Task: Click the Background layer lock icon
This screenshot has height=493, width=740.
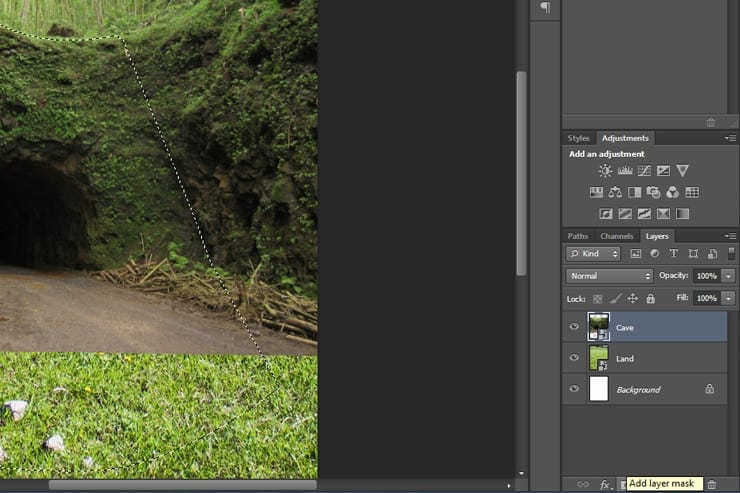Action: pos(709,389)
